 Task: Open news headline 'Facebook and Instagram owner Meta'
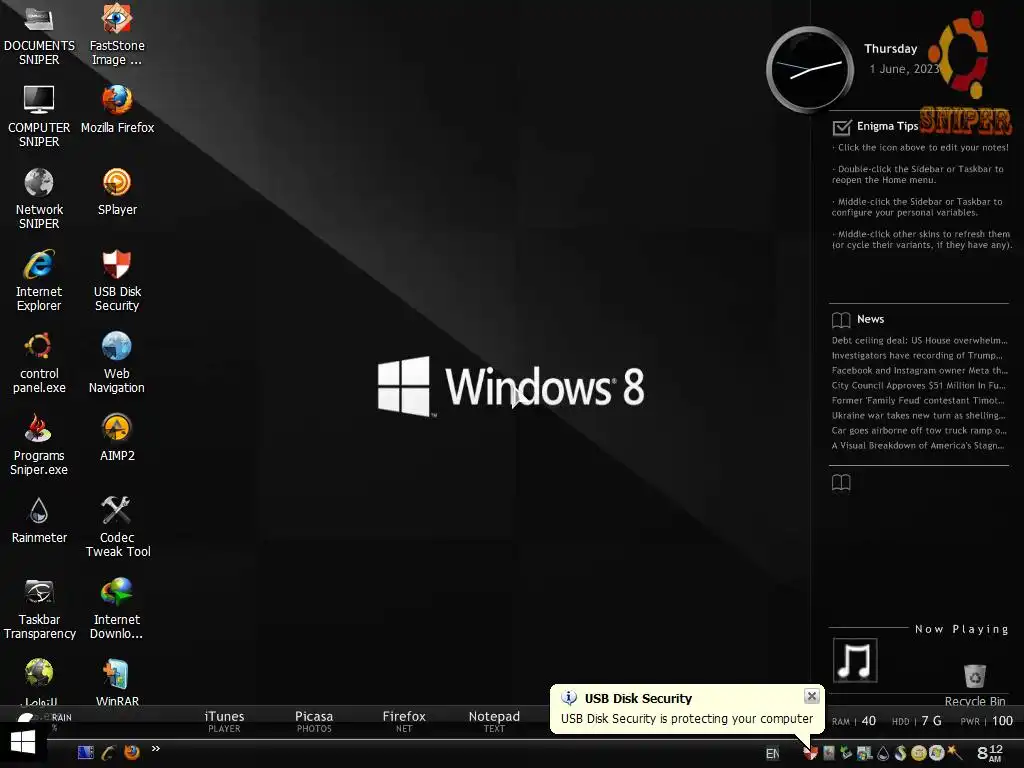click(x=920, y=370)
